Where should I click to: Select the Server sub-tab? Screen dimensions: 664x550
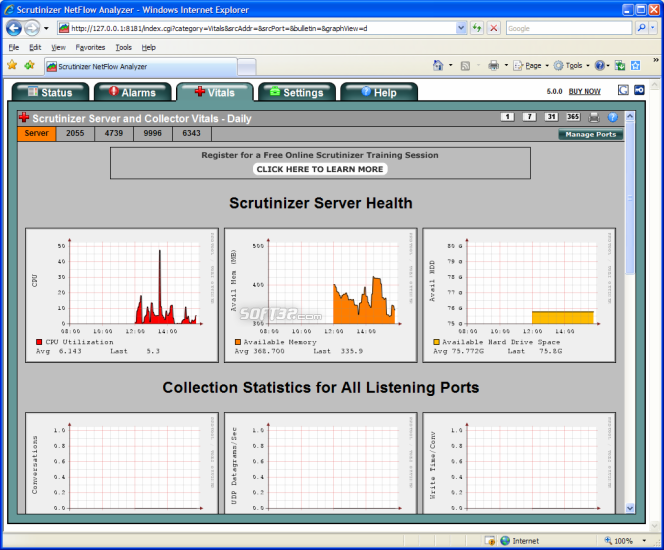point(36,133)
